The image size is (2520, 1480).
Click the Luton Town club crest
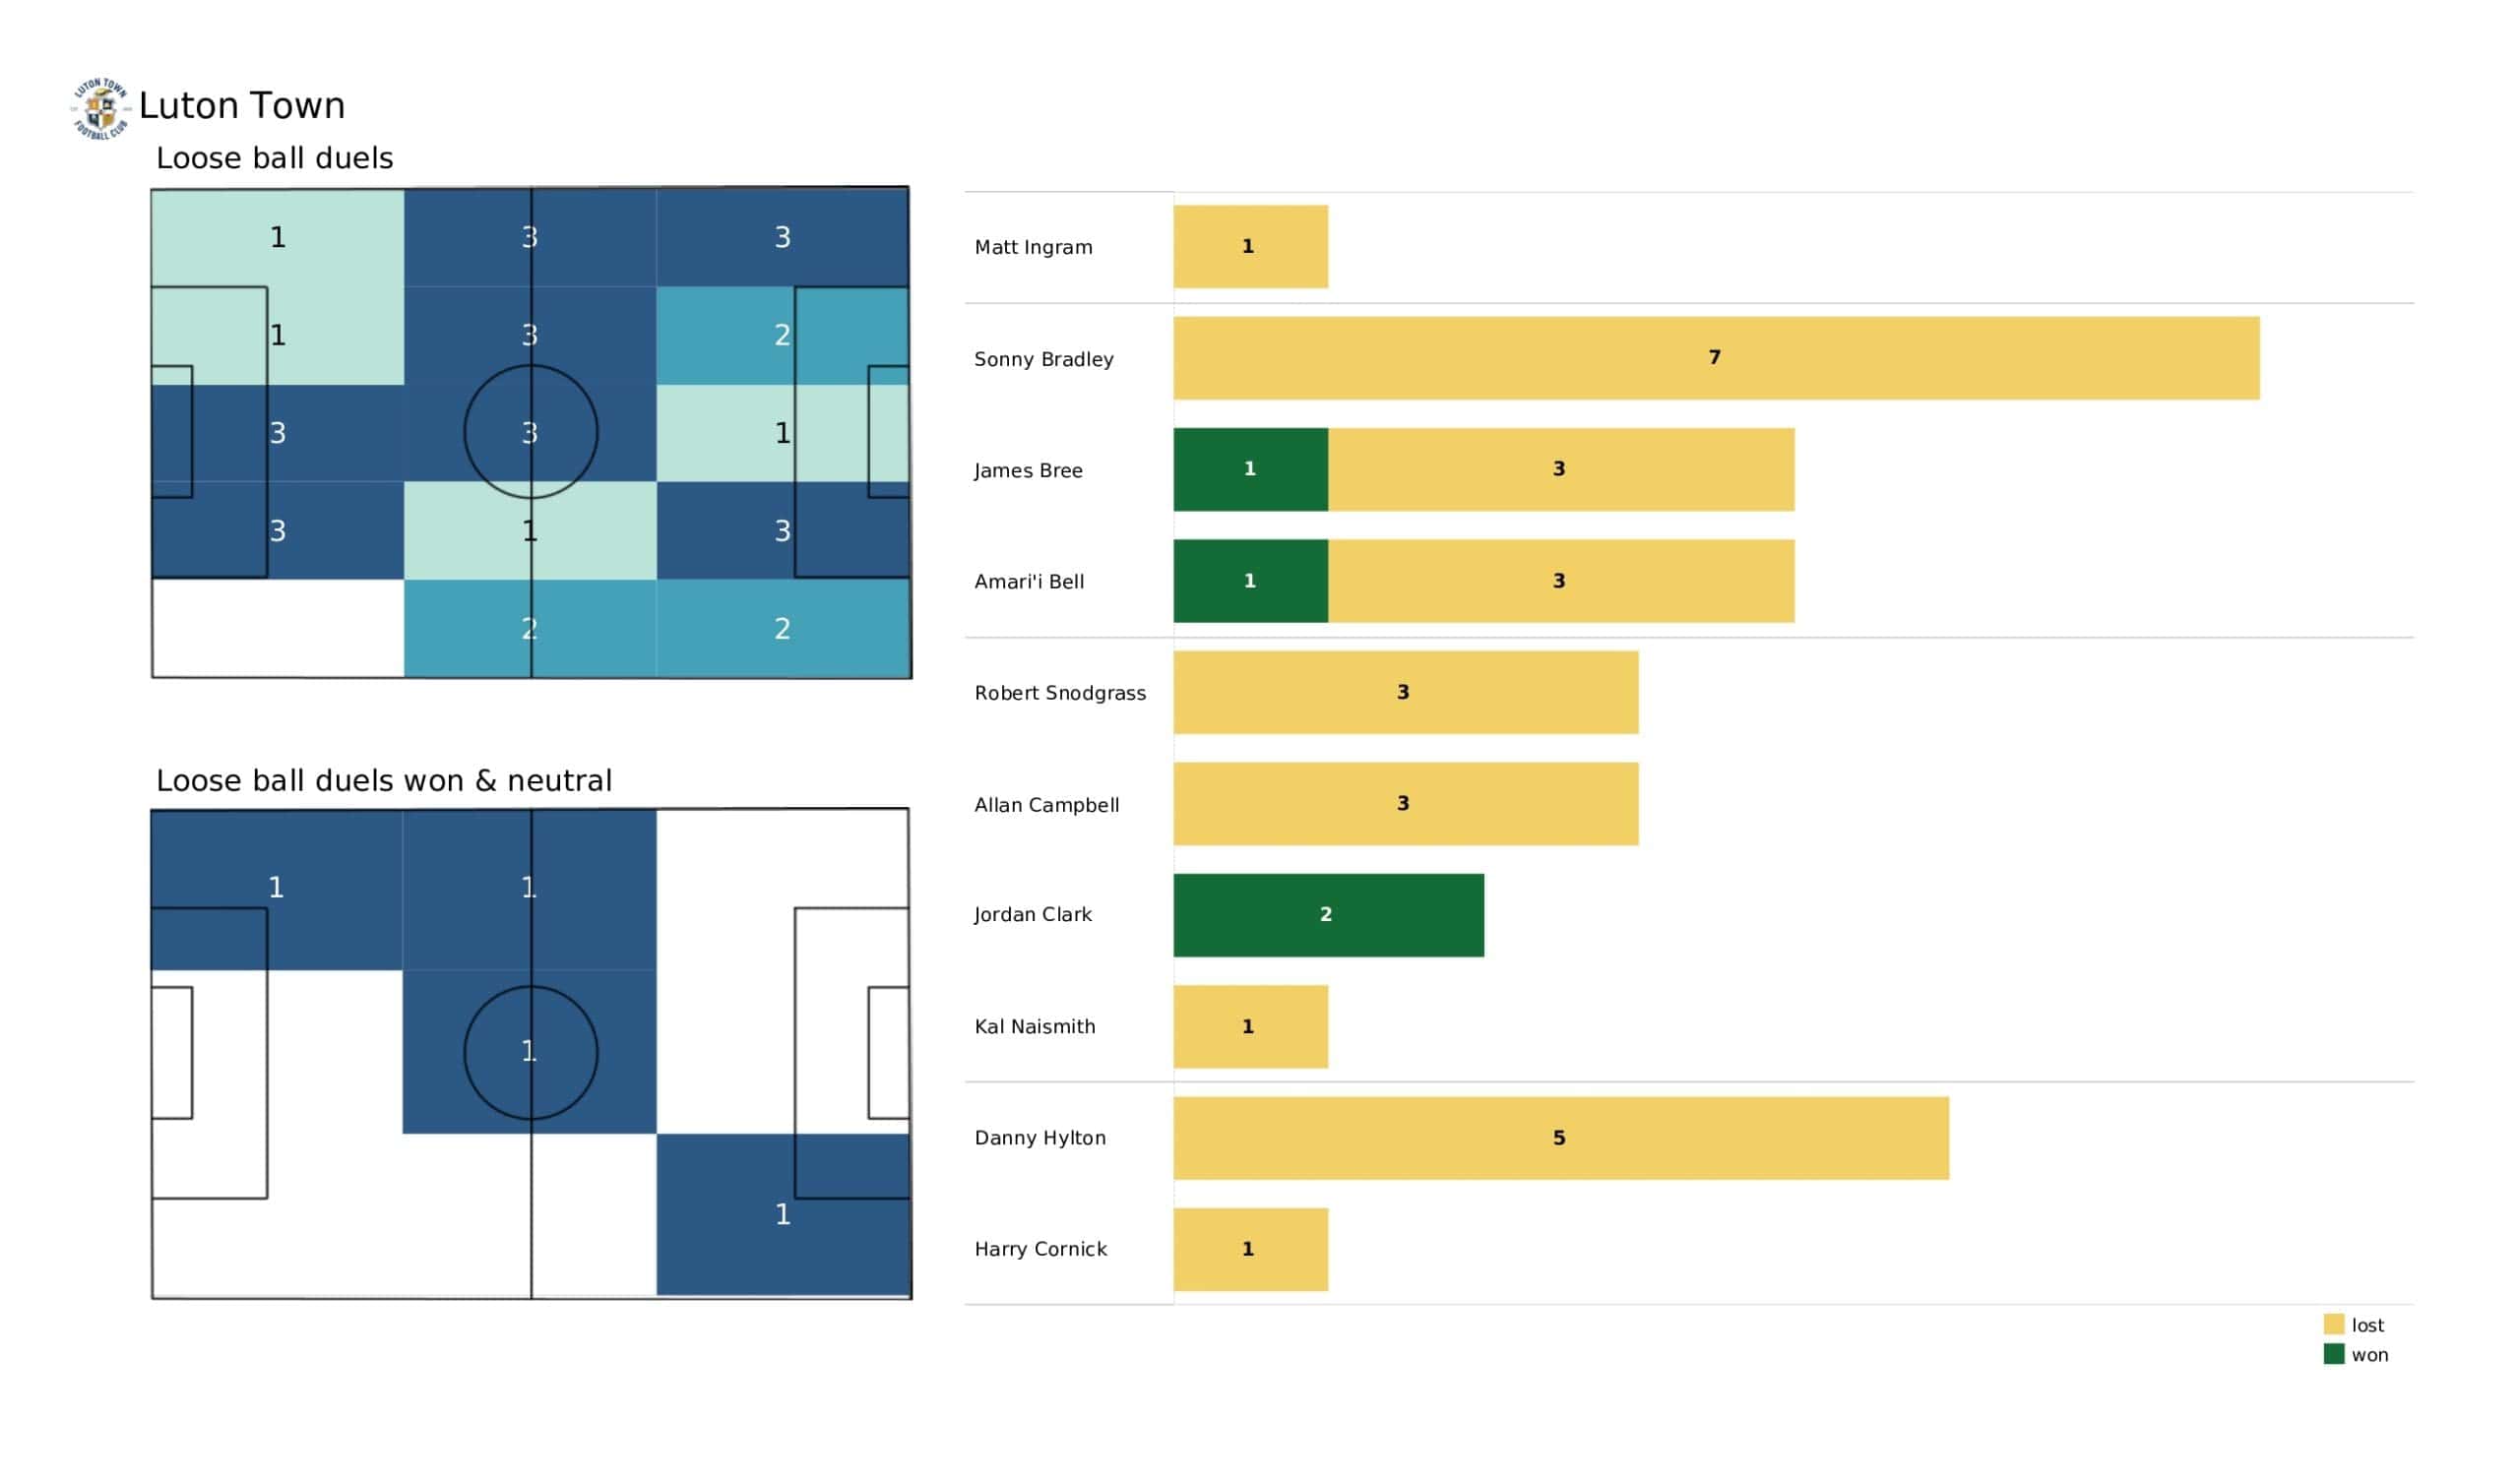click(x=100, y=108)
